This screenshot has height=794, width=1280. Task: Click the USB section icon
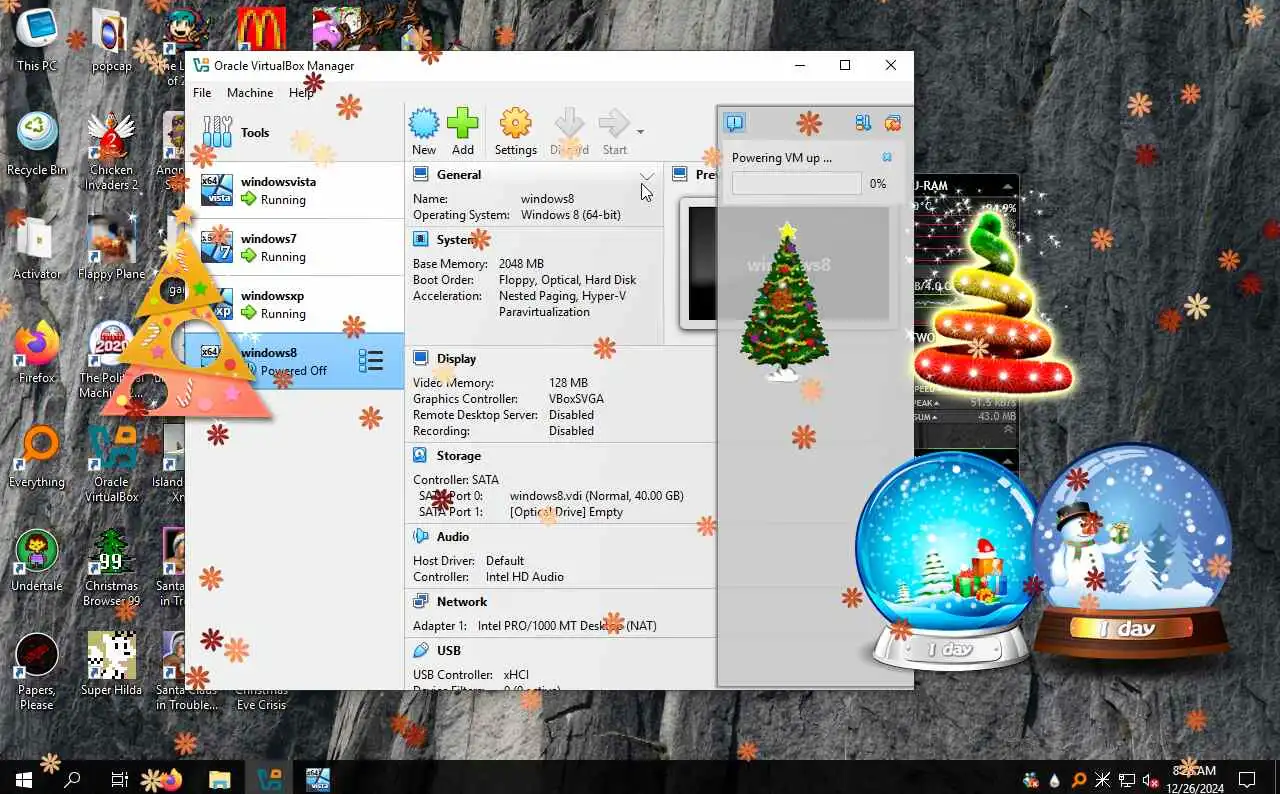click(x=420, y=650)
